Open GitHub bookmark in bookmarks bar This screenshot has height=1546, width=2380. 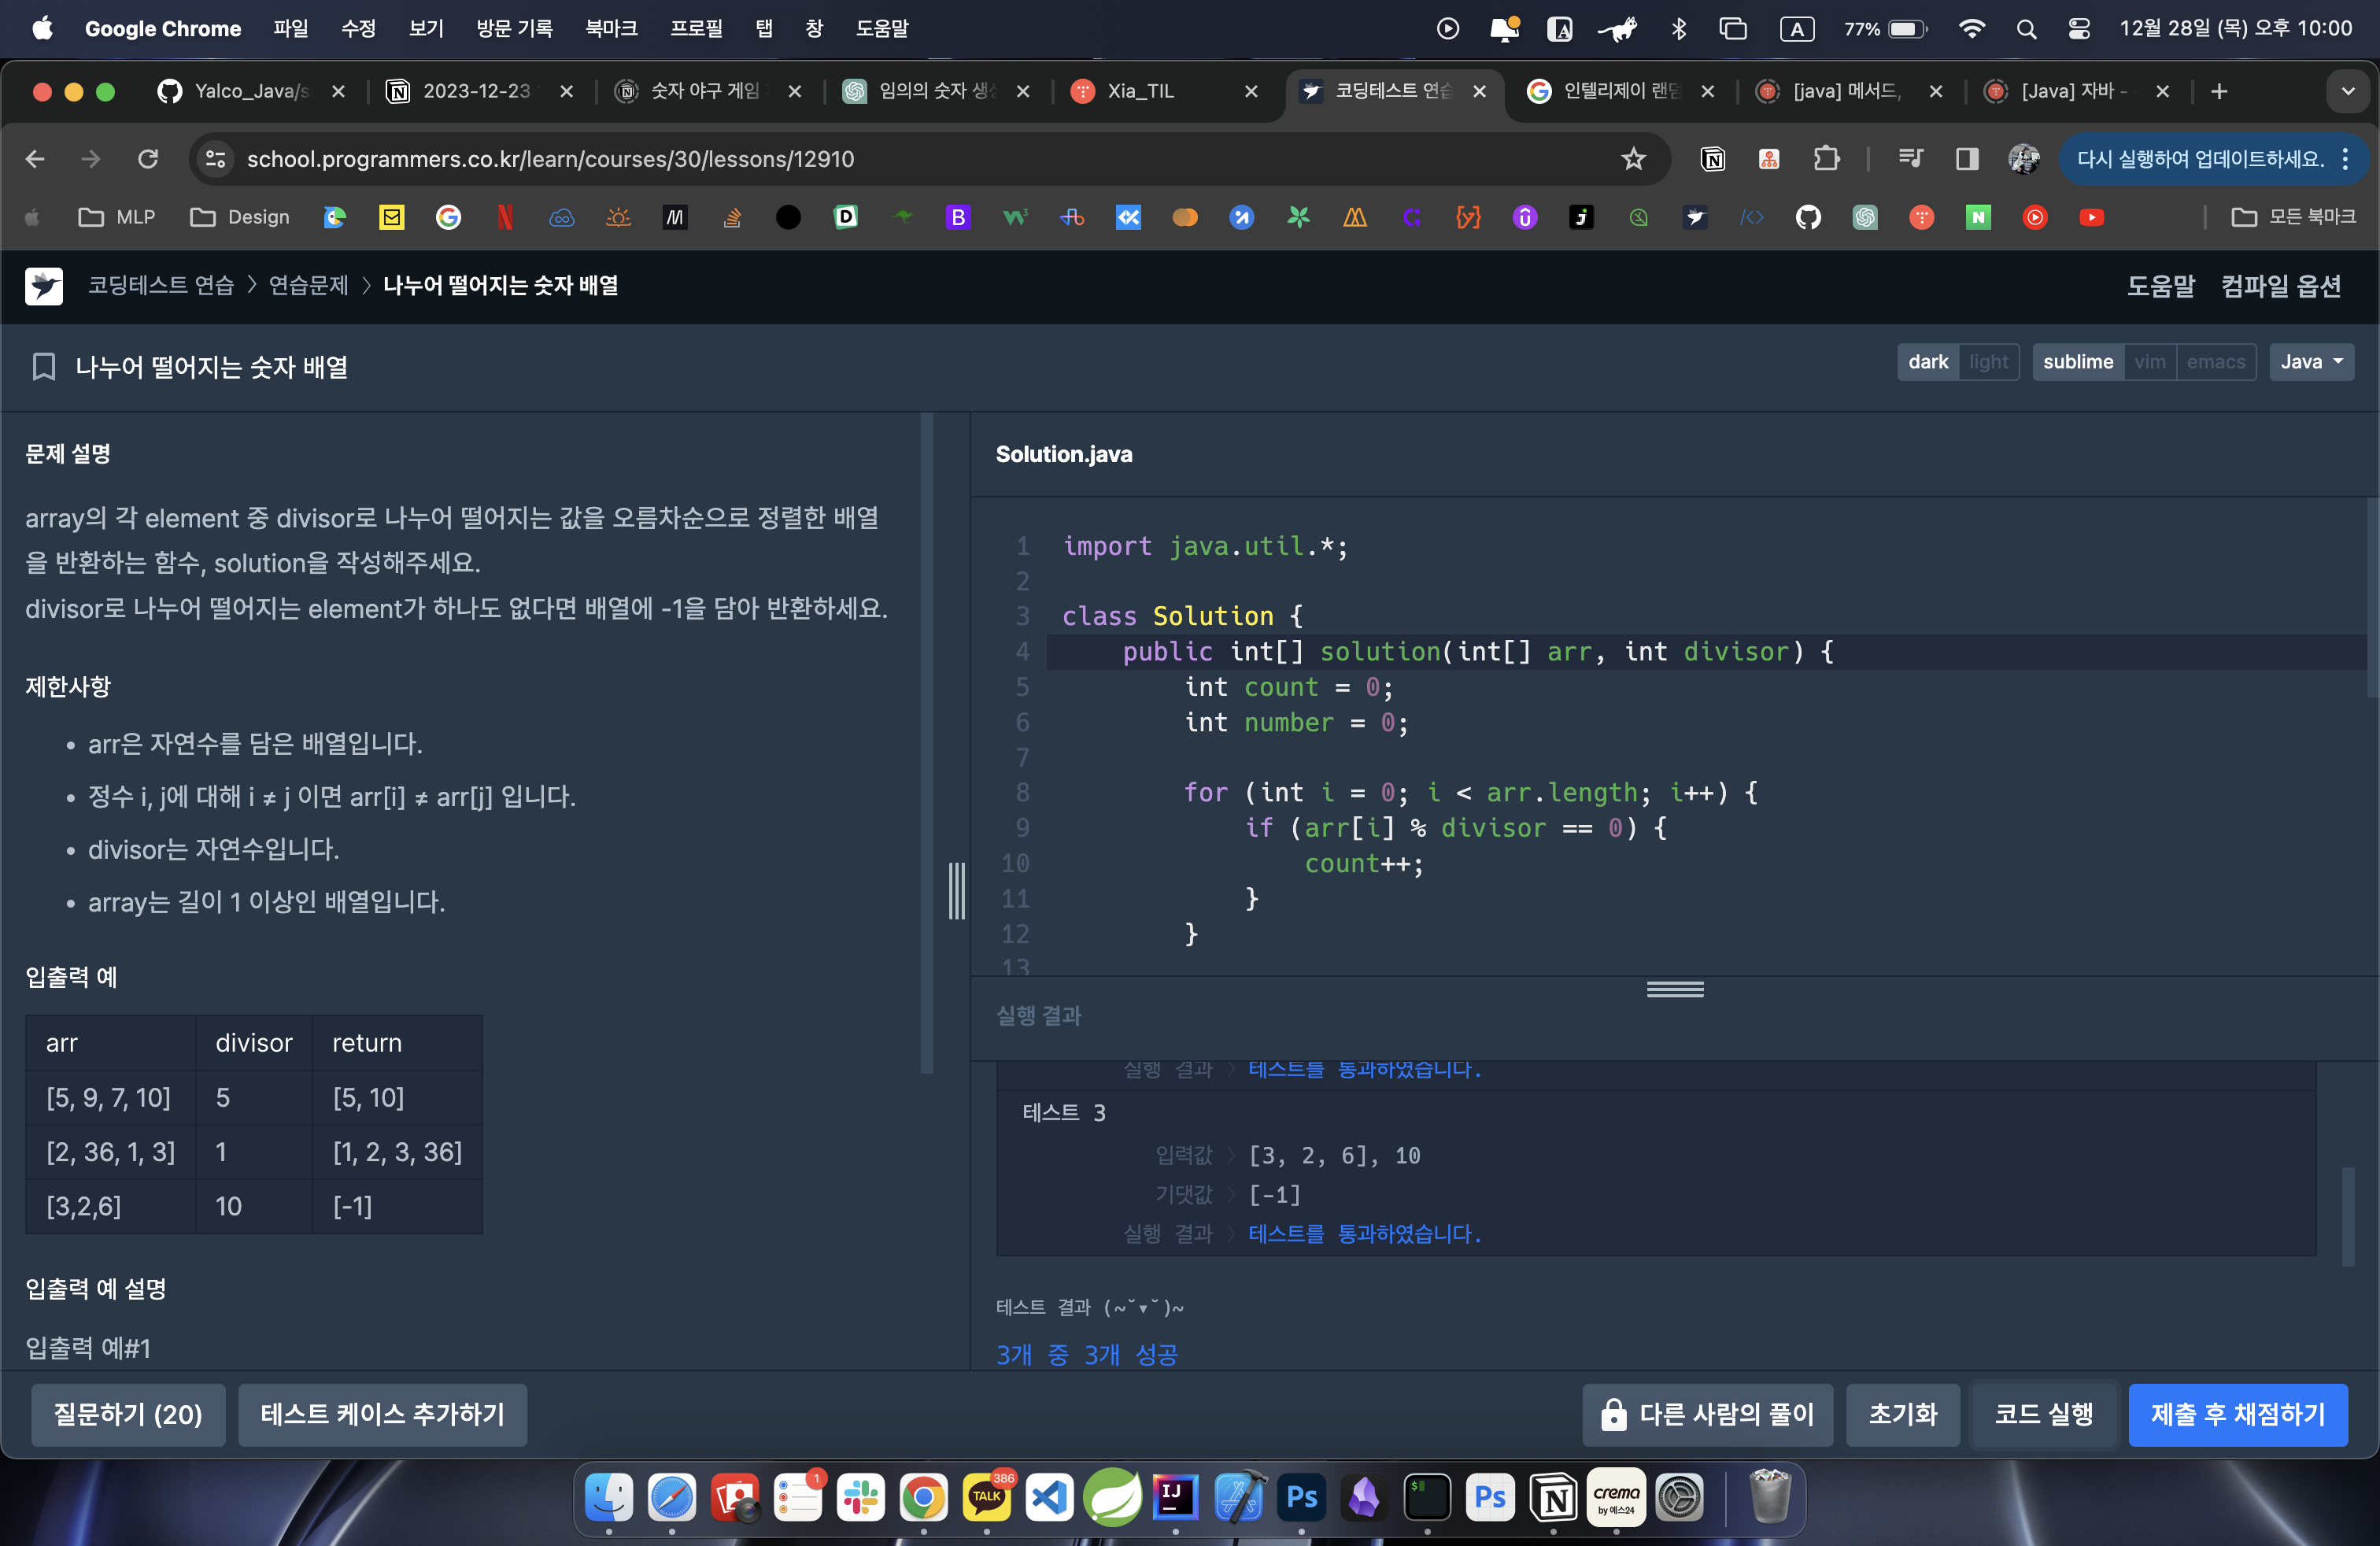pos(1808,217)
